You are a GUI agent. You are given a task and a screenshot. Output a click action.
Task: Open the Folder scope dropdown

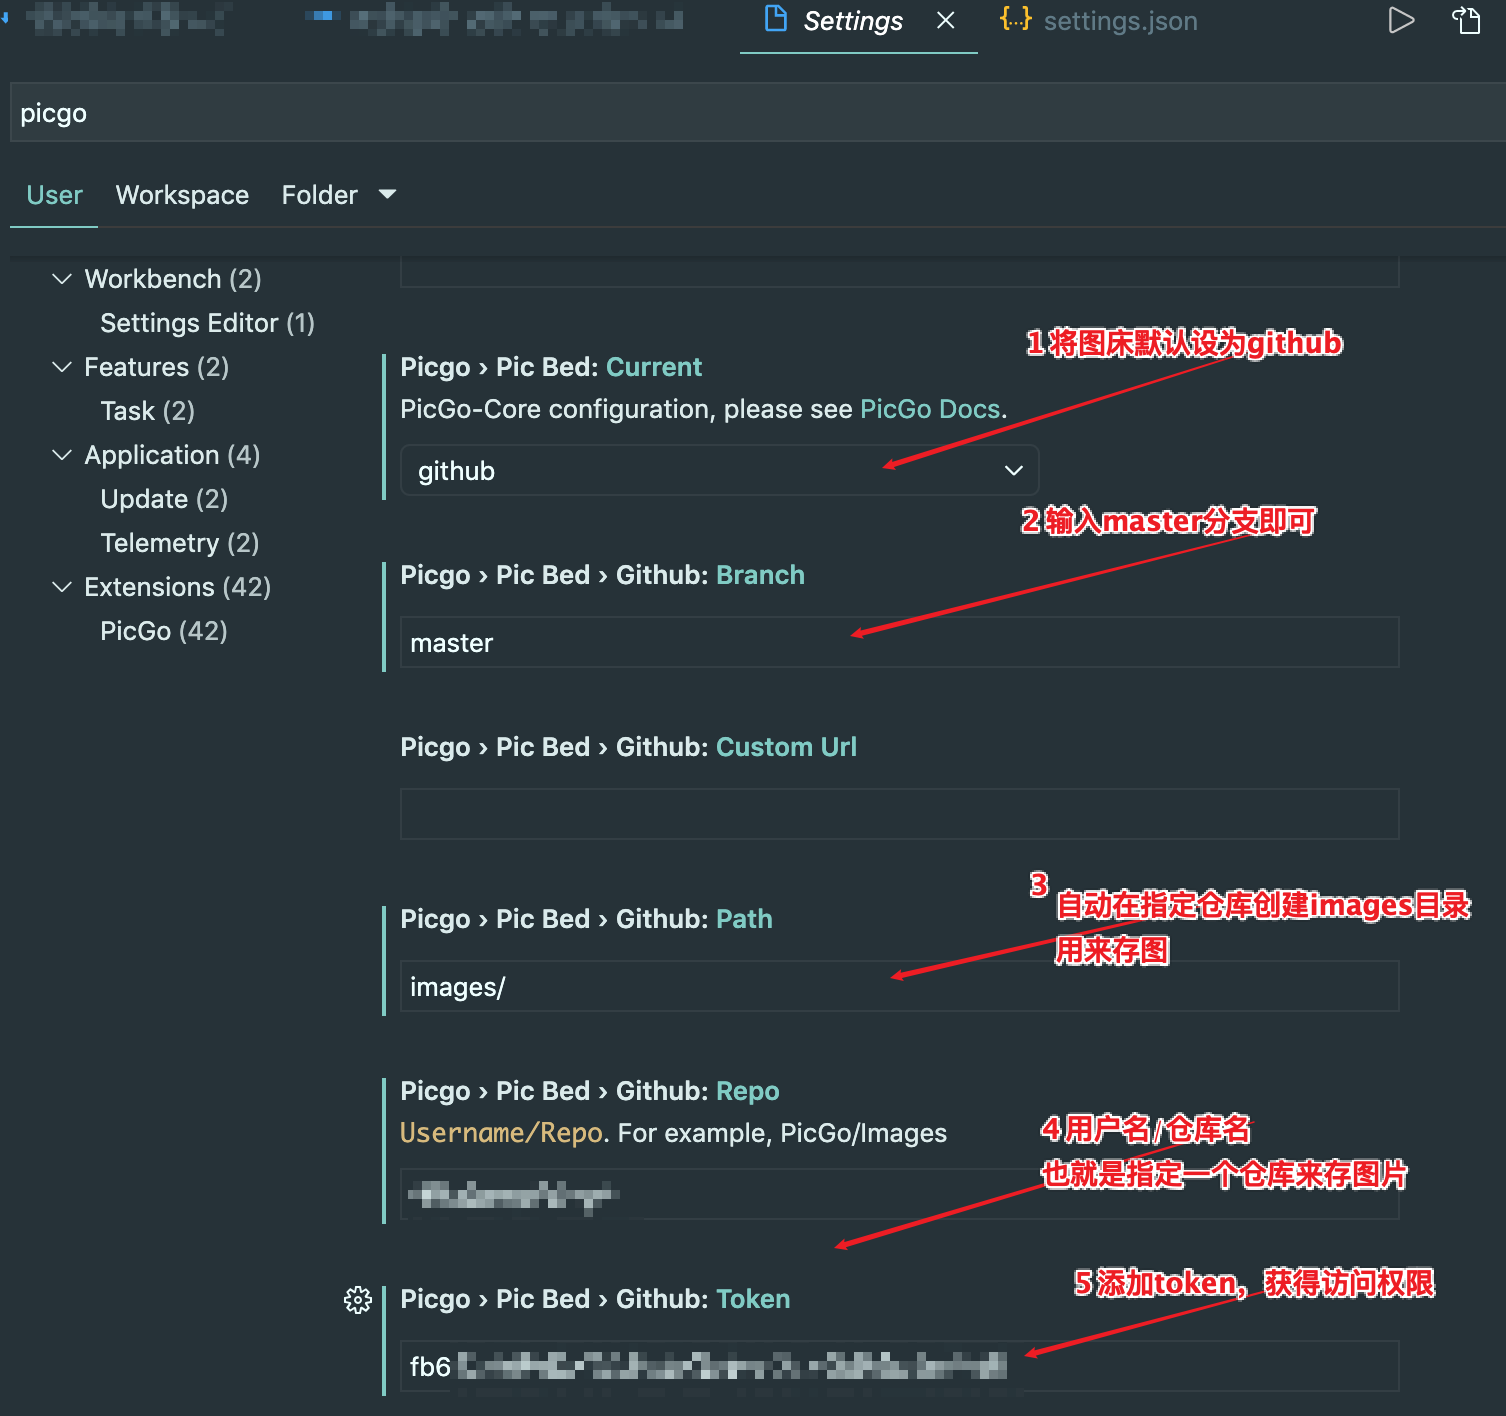point(339,195)
